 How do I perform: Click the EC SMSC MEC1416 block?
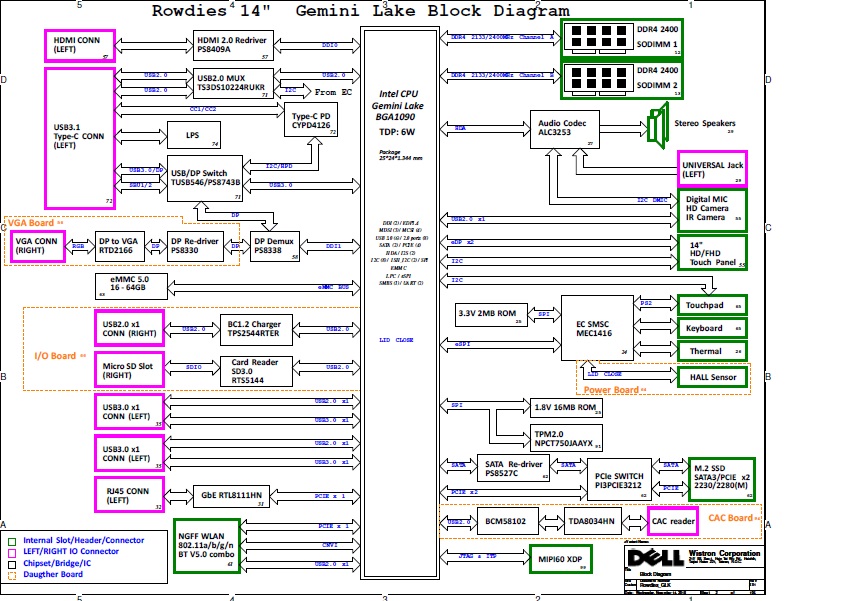coord(597,328)
